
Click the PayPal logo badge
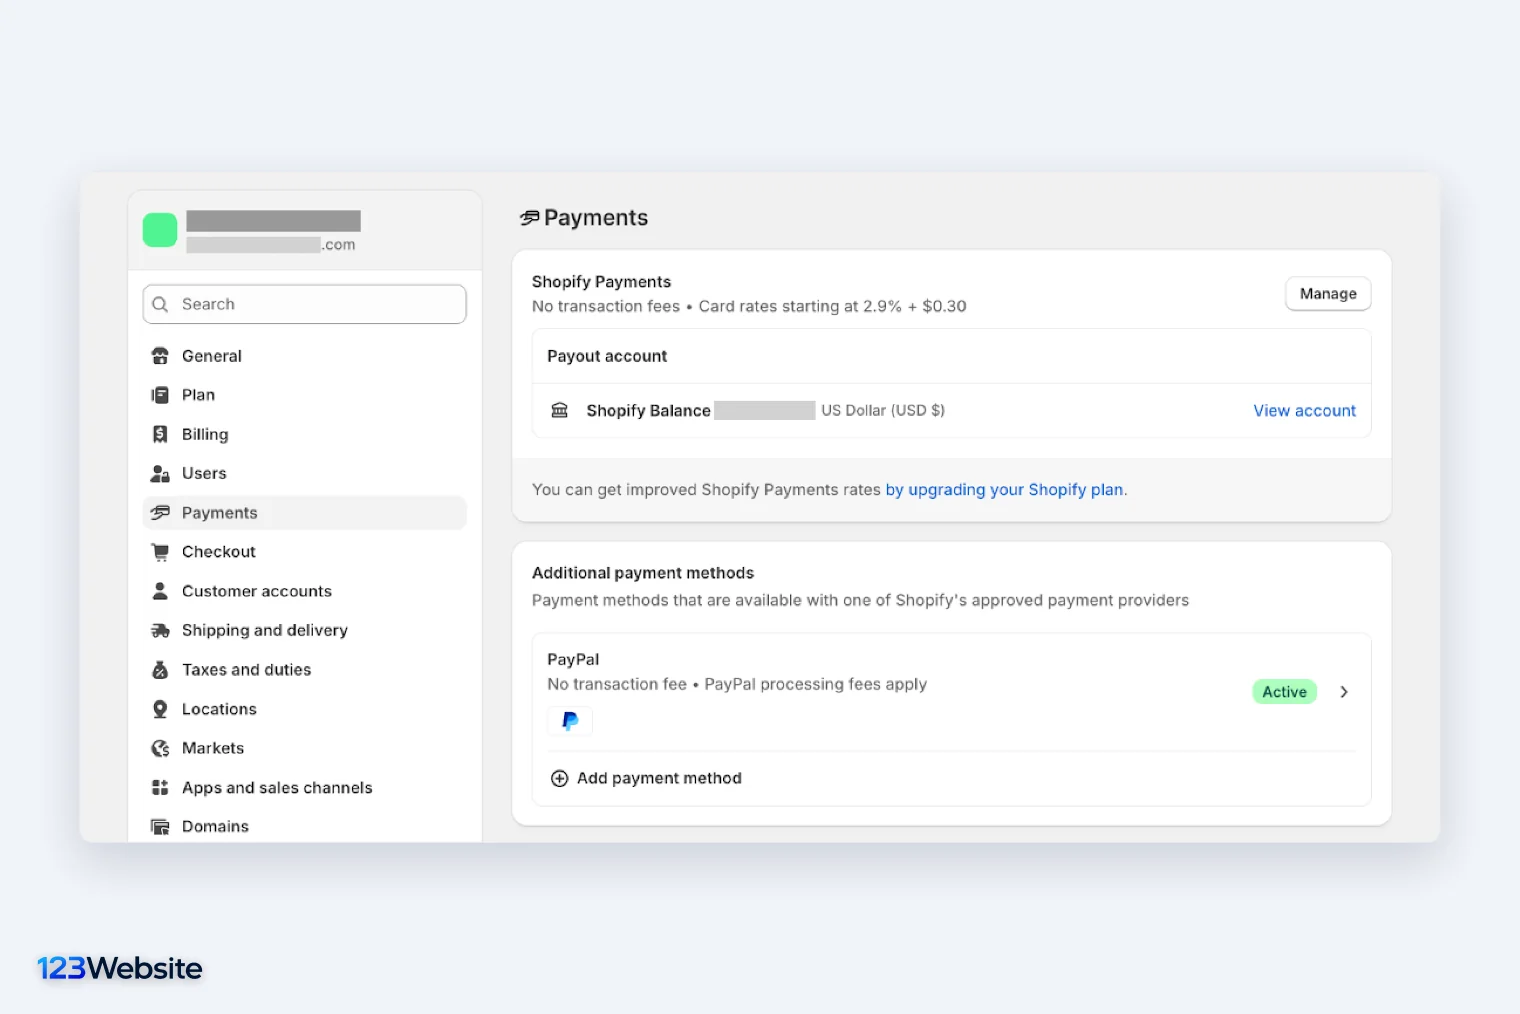570,721
